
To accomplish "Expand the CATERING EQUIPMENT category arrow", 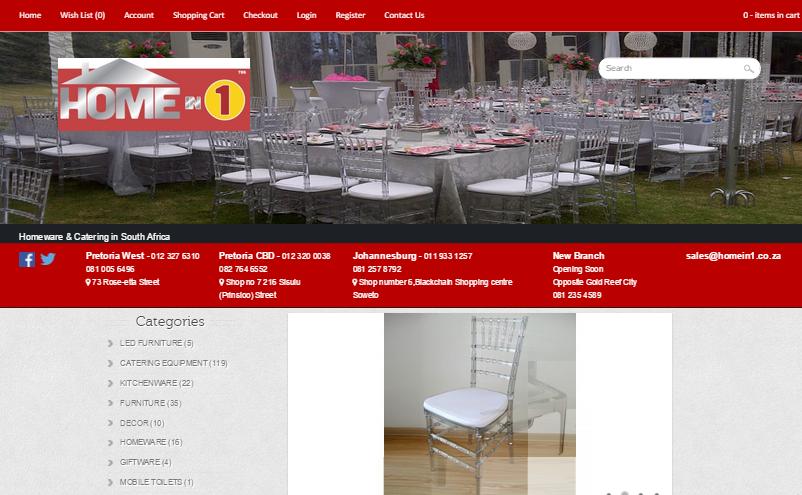I will click(x=110, y=363).
